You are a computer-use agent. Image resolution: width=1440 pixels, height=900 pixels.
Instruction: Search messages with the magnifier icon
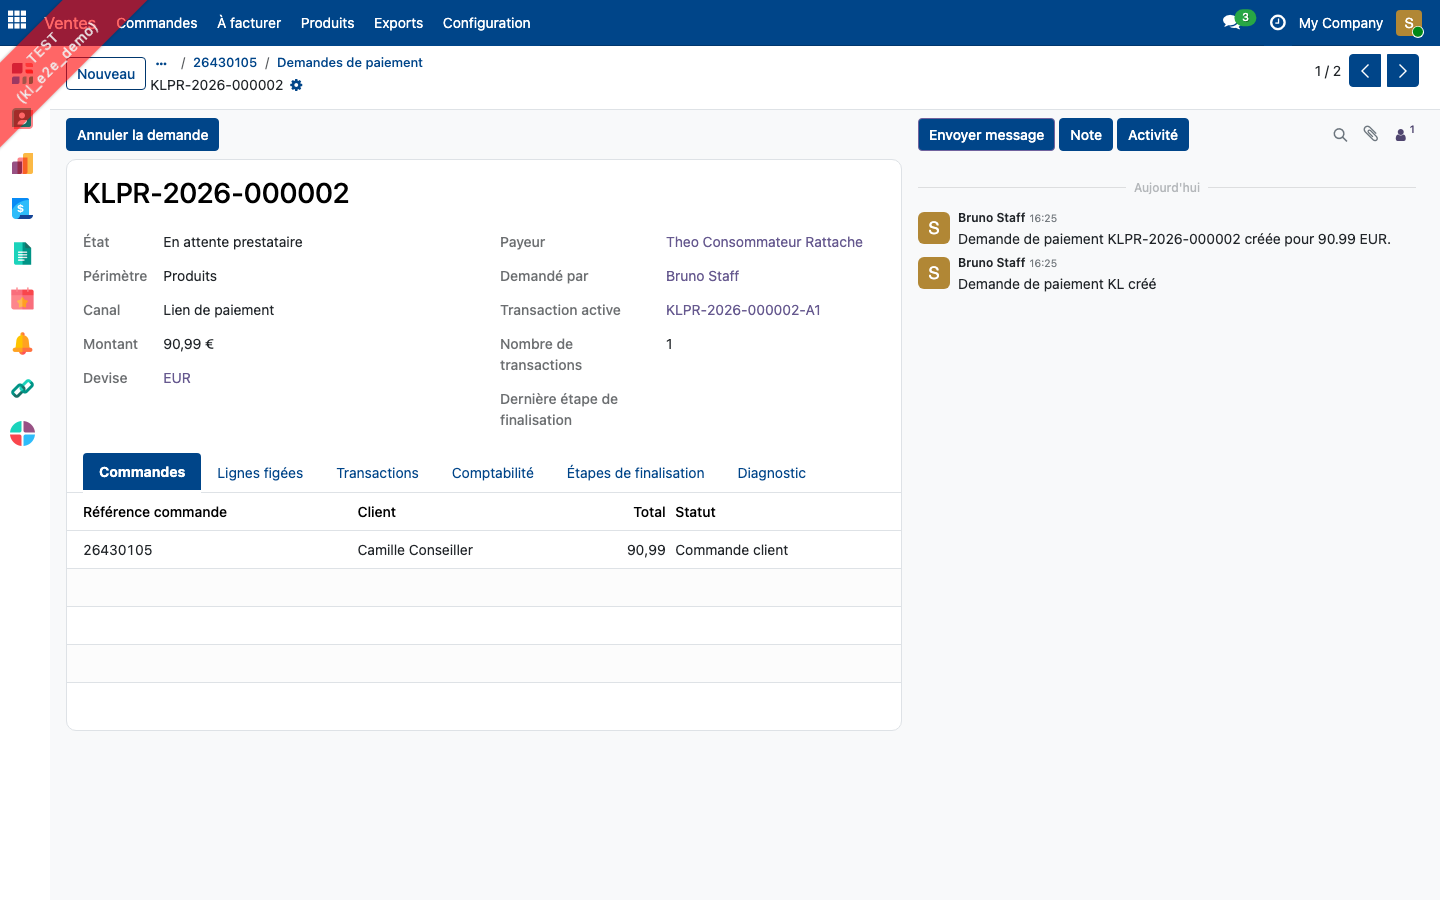(x=1340, y=135)
